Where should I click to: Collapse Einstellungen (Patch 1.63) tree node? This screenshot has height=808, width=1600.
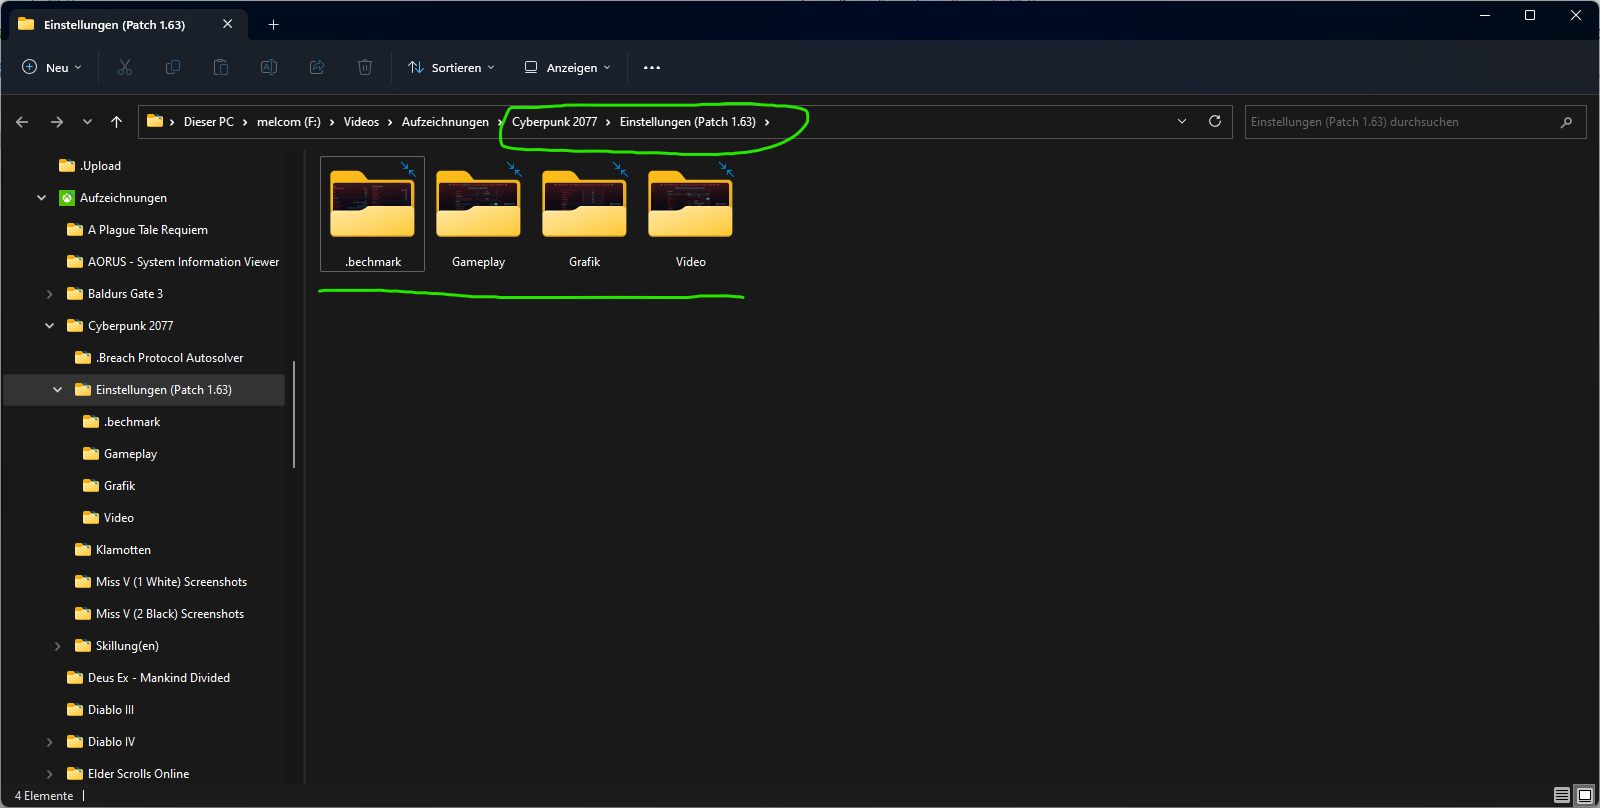point(58,390)
